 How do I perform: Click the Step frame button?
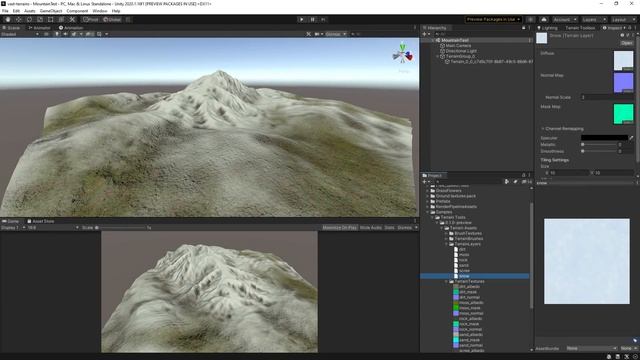pos(323,19)
